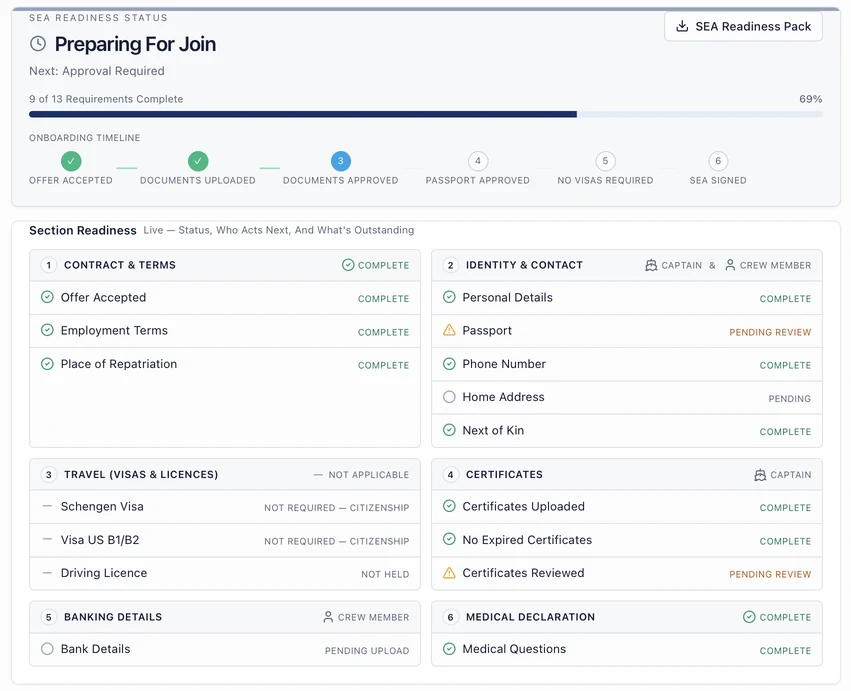Click the captain ship icon in Certificates header
The image size is (851, 691).
click(760, 475)
